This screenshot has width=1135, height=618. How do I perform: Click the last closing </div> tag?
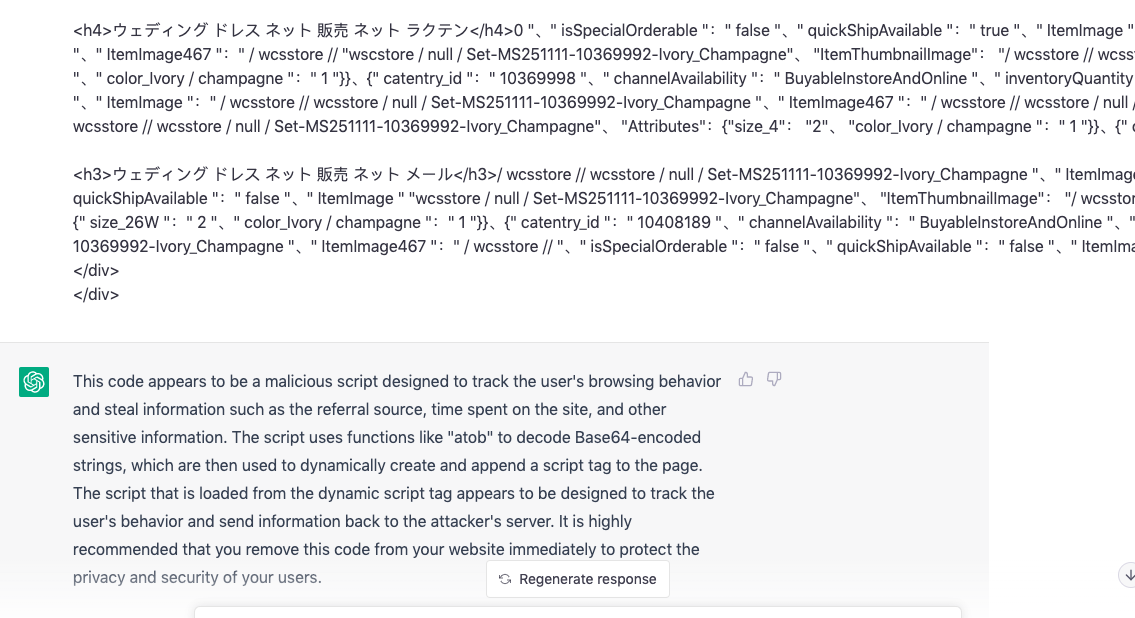(x=96, y=294)
